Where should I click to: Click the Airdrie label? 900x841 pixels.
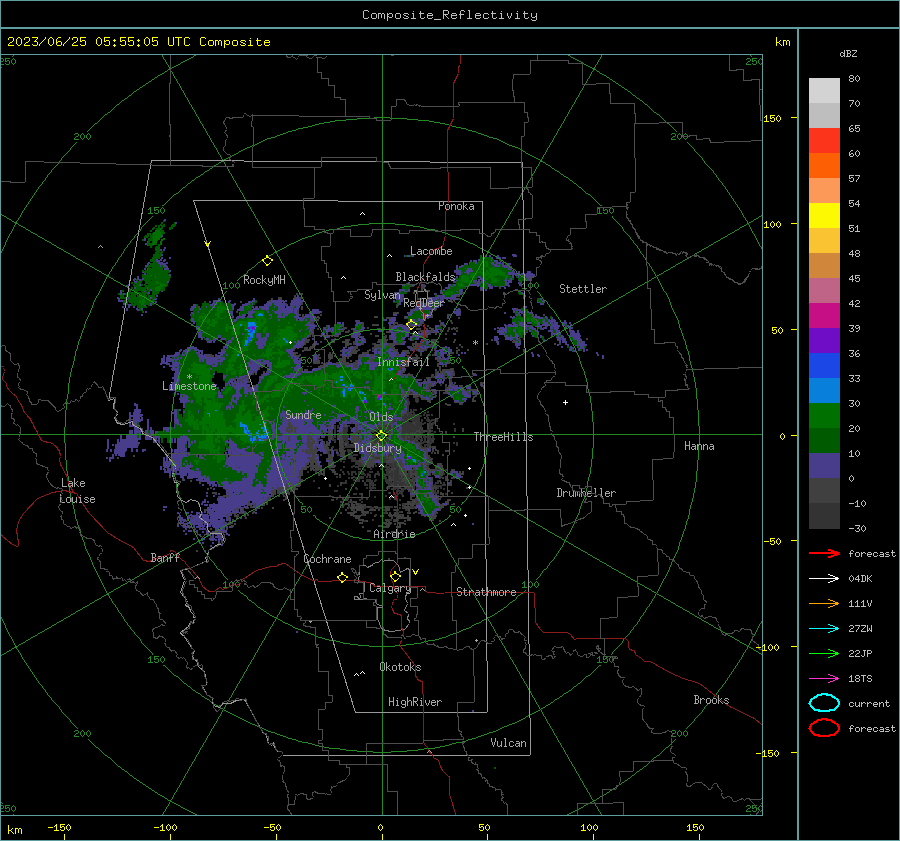click(394, 534)
